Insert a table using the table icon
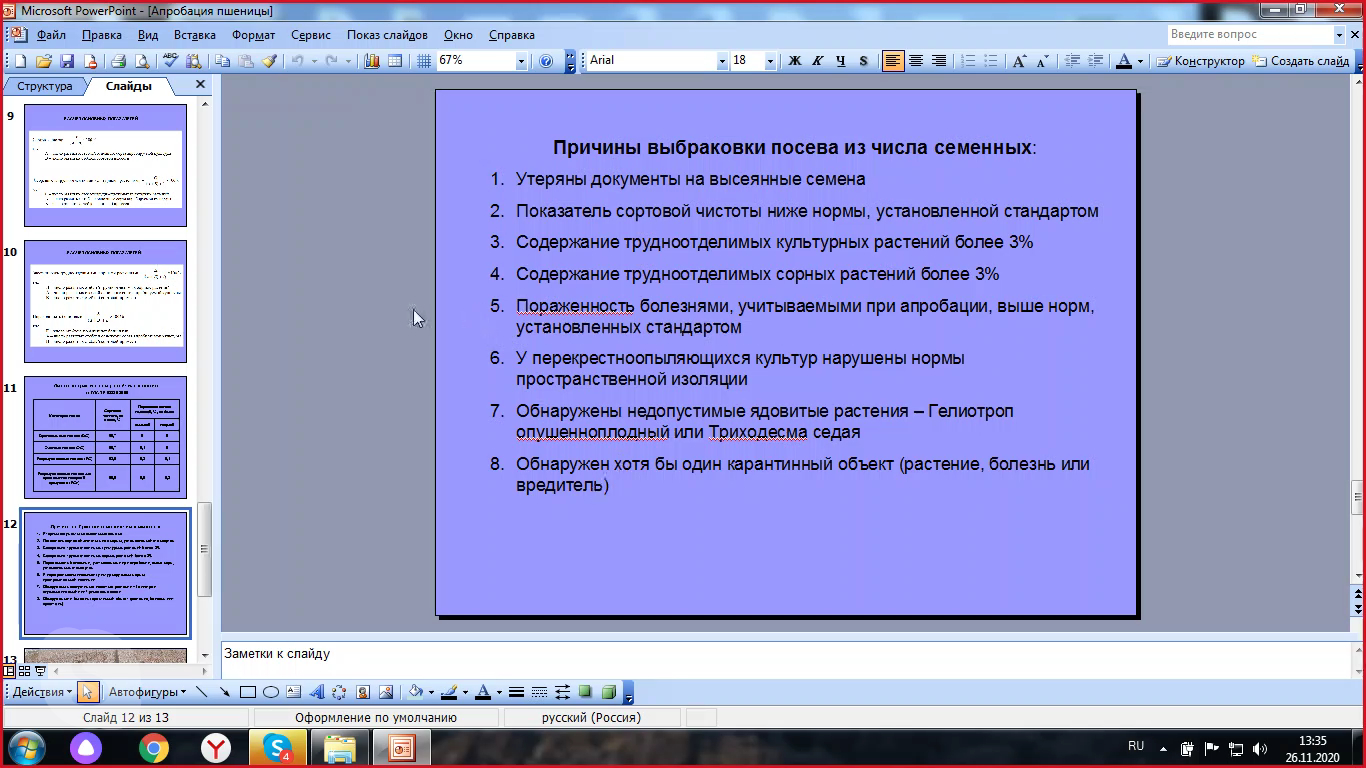The image size is (1366, 768). point(395,61)
